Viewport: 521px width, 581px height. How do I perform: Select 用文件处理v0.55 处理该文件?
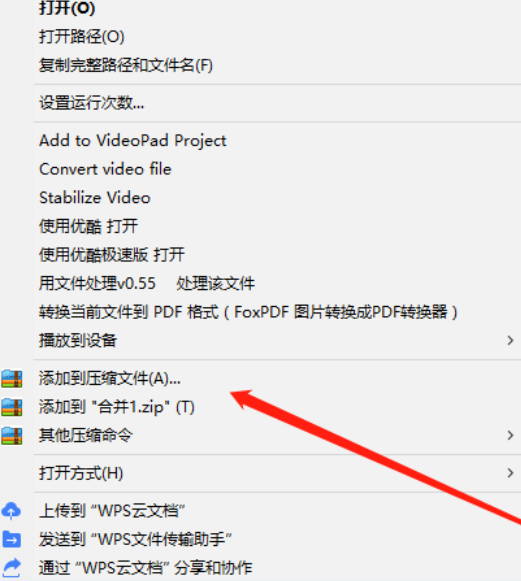(x=147, y=283)
